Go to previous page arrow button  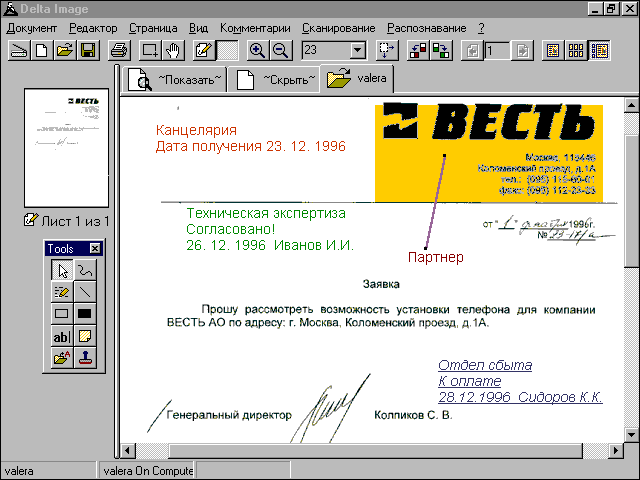473,51
